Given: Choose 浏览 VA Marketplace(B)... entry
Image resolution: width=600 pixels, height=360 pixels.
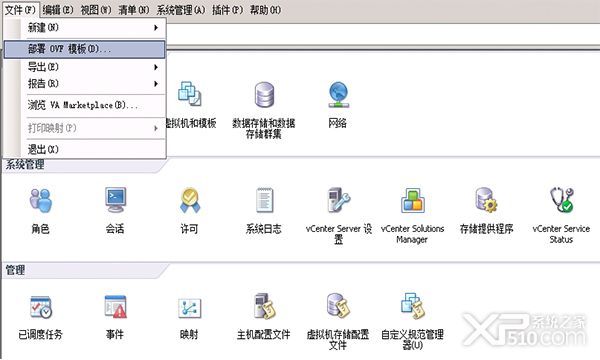Looking at the screenshot, I should pos(85,105).
